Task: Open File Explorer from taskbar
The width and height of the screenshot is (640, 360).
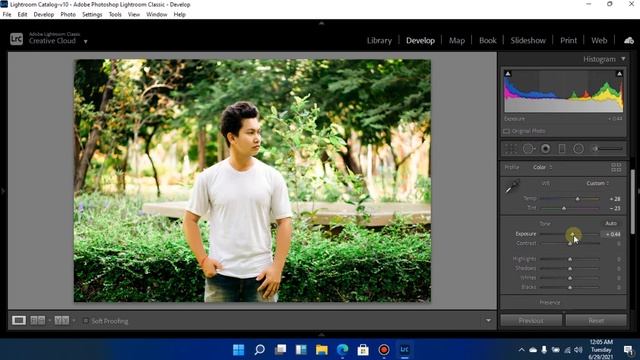Action: [322, 350]
